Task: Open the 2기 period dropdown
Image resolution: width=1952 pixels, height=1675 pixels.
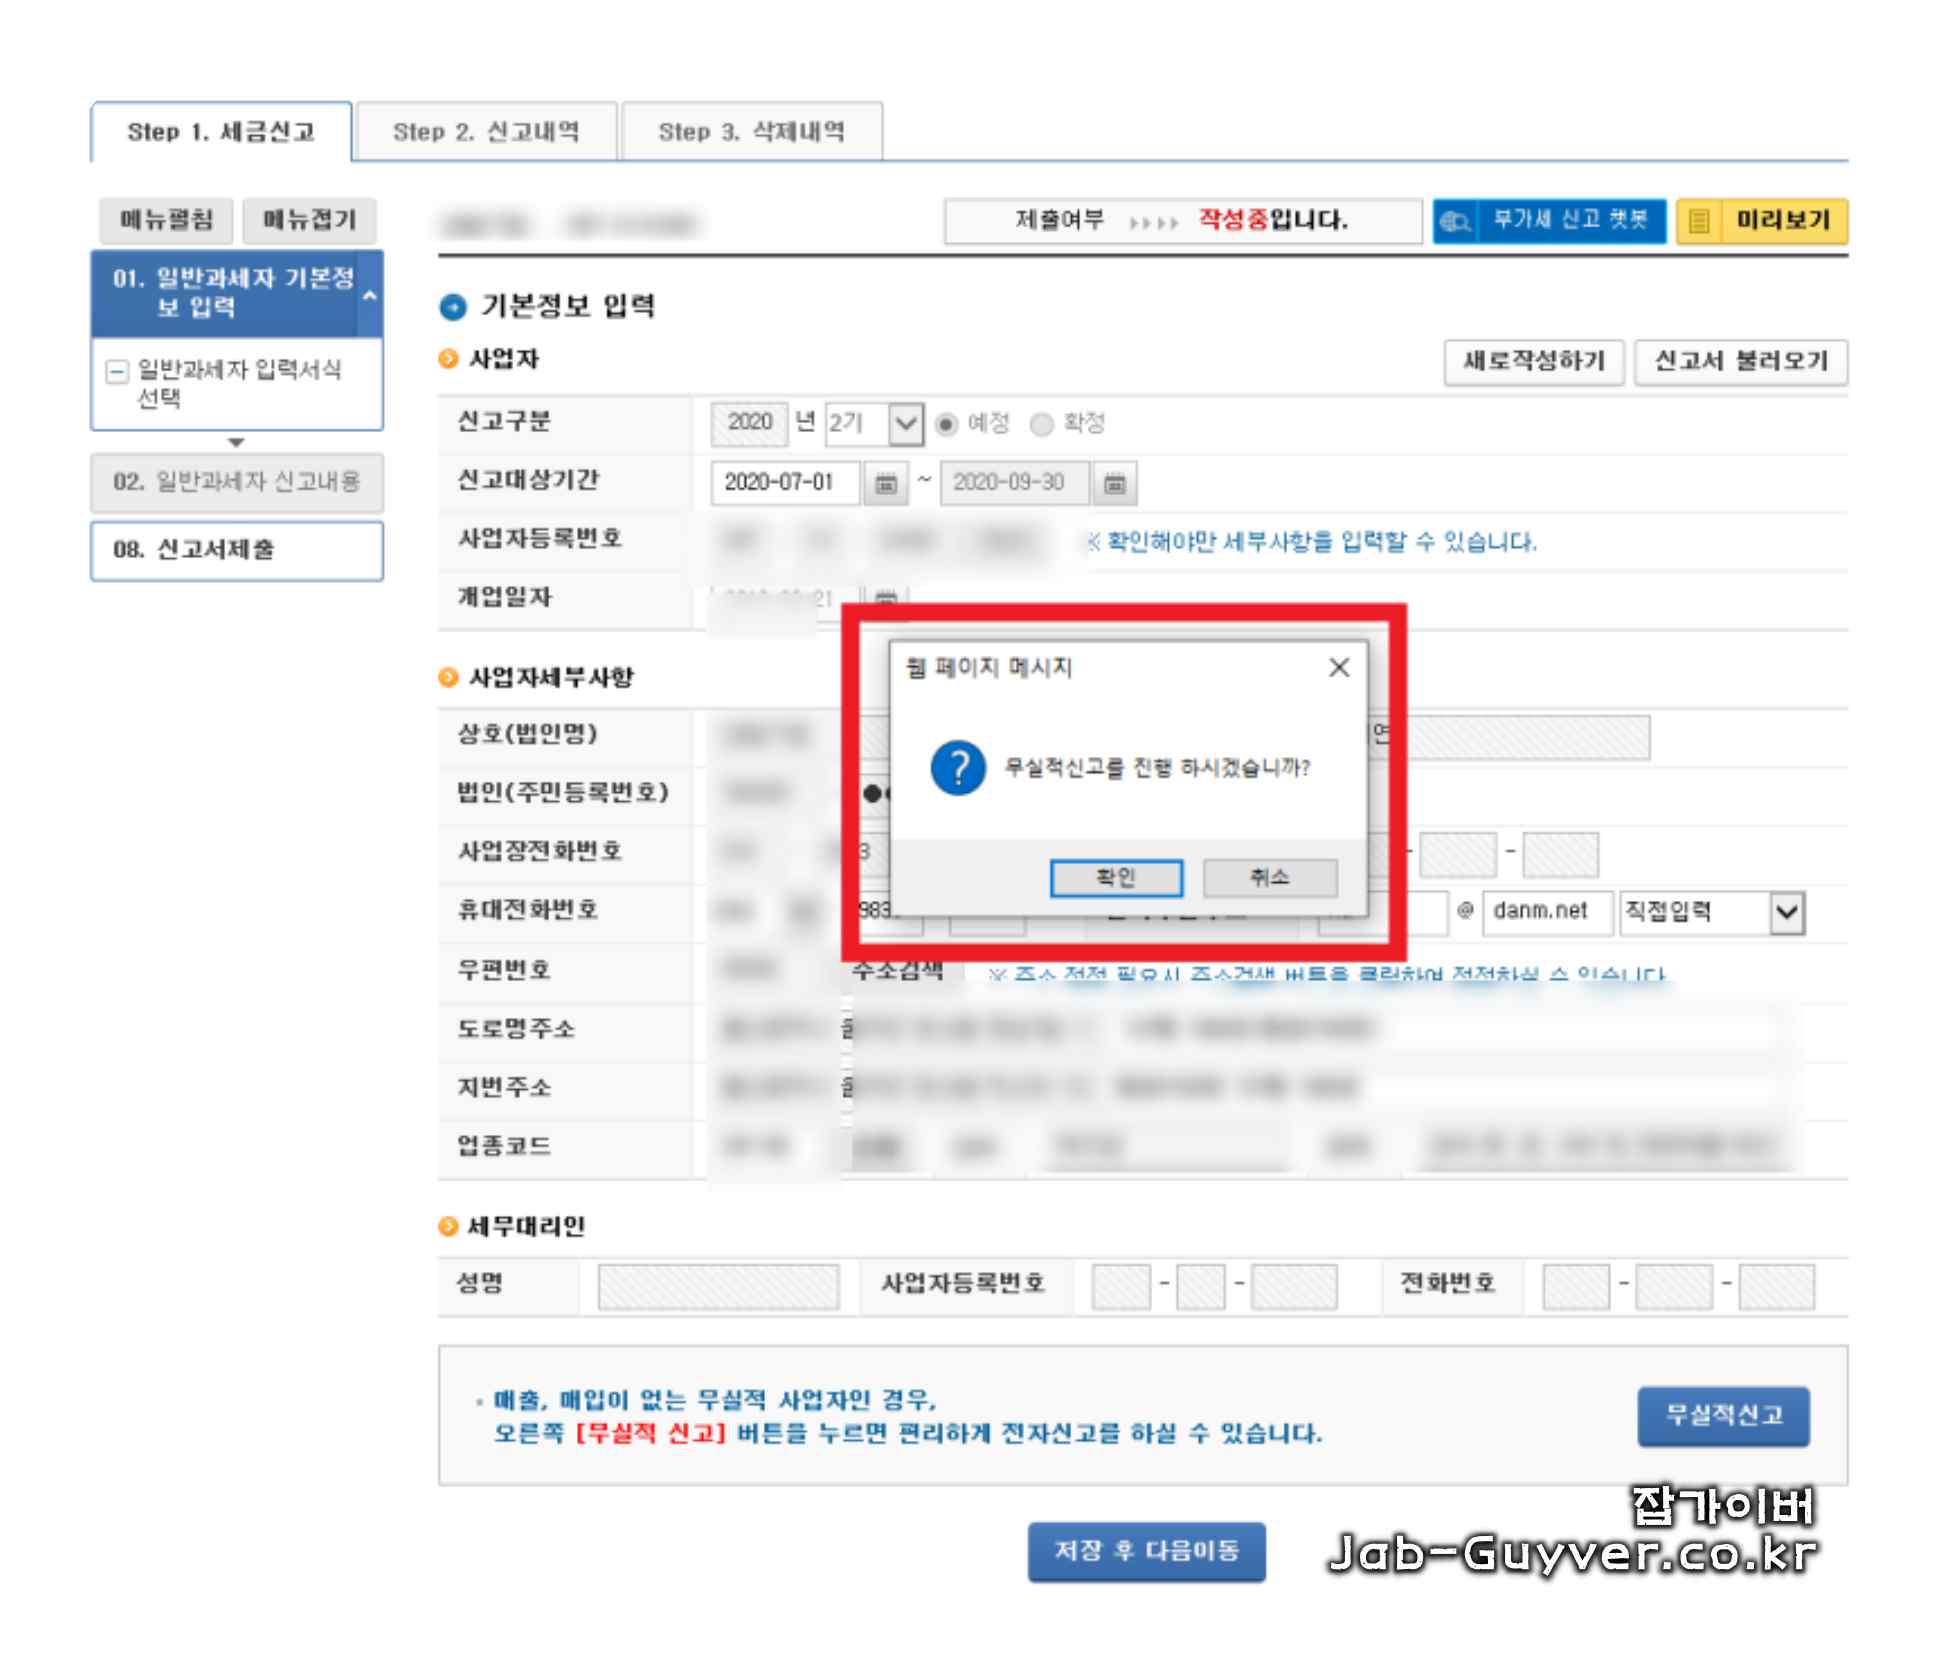Action: [905, 424]
